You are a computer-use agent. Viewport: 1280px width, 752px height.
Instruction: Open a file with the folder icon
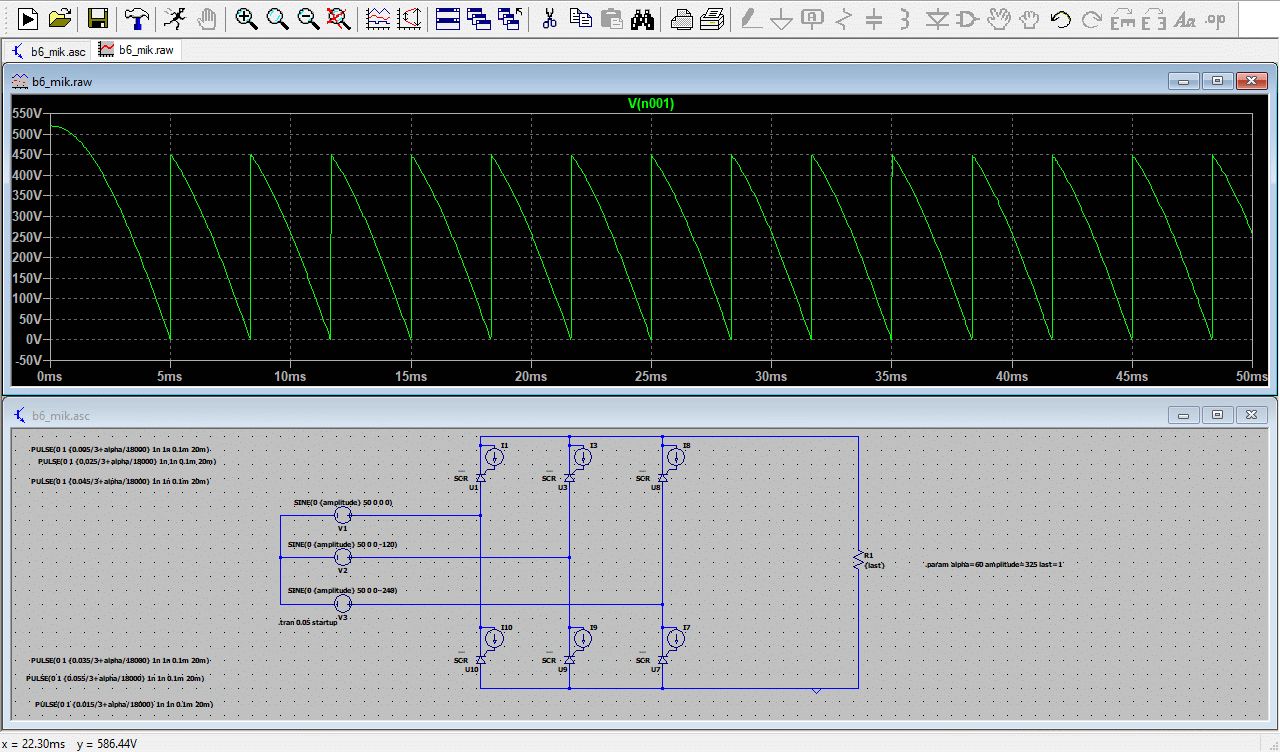(60, 18)
